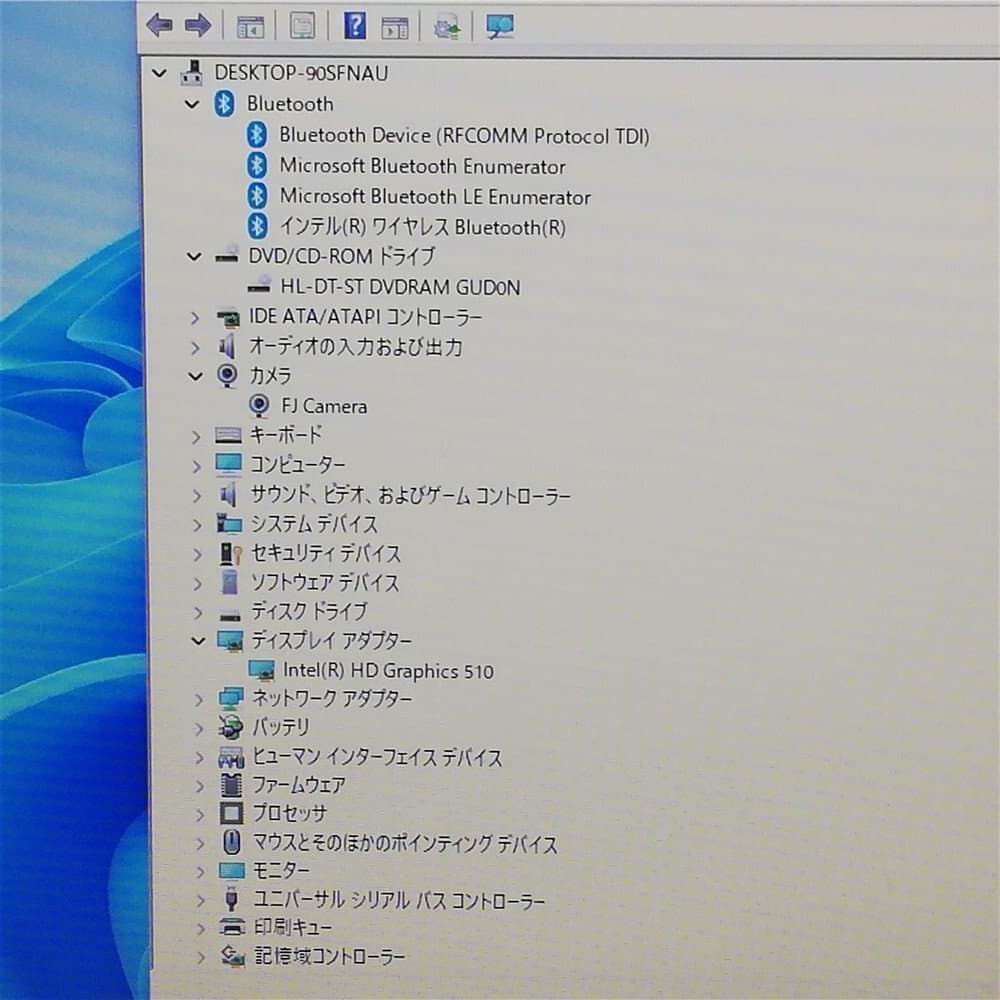1000x1000 pixels.
Task: Click the ディスプレイ アダプター category icon
Action: pyautogui.click(x=230, y=641)
